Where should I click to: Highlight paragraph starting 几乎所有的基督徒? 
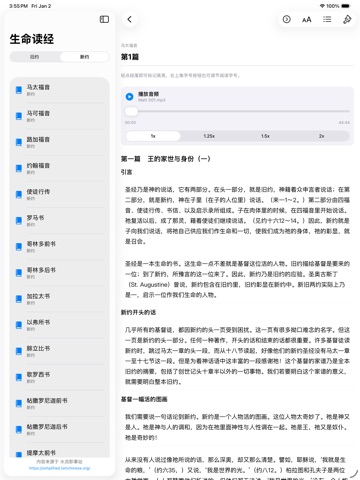pyautogui.click(x=237, y=356)
